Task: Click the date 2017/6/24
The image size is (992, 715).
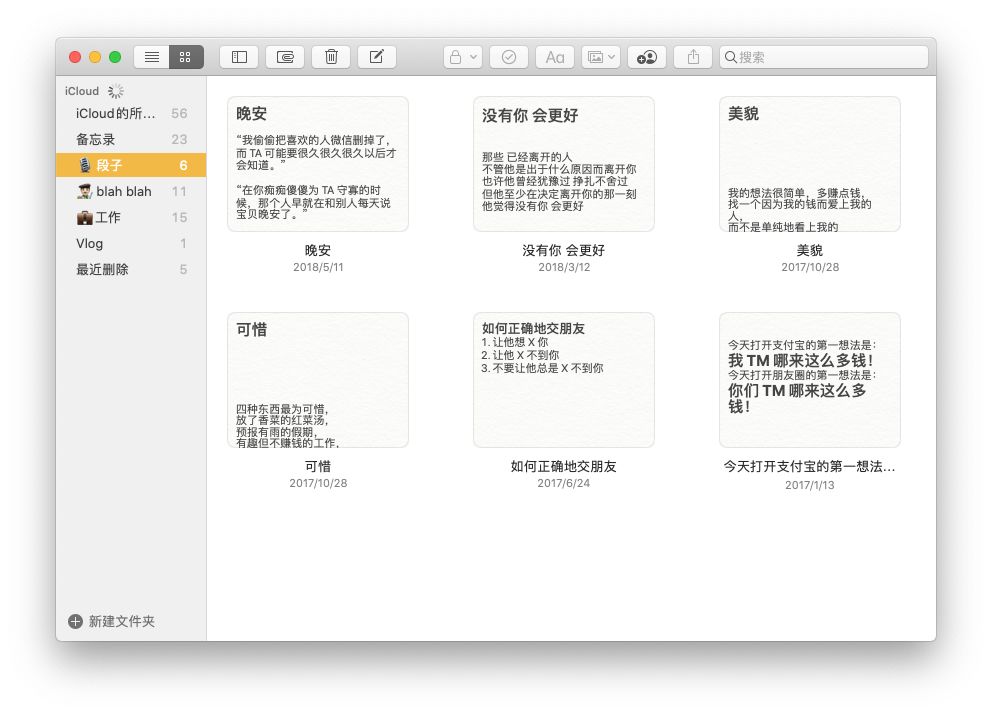Action: pyautogui.click(x=564, y=483)
